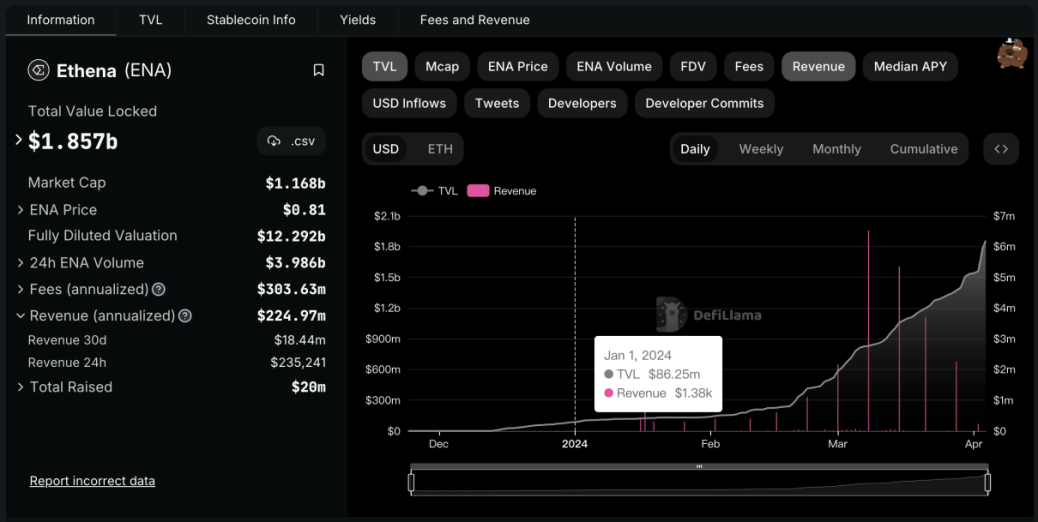
Task: Click the download cloud icon in .csv button
Action: [273, 141]
